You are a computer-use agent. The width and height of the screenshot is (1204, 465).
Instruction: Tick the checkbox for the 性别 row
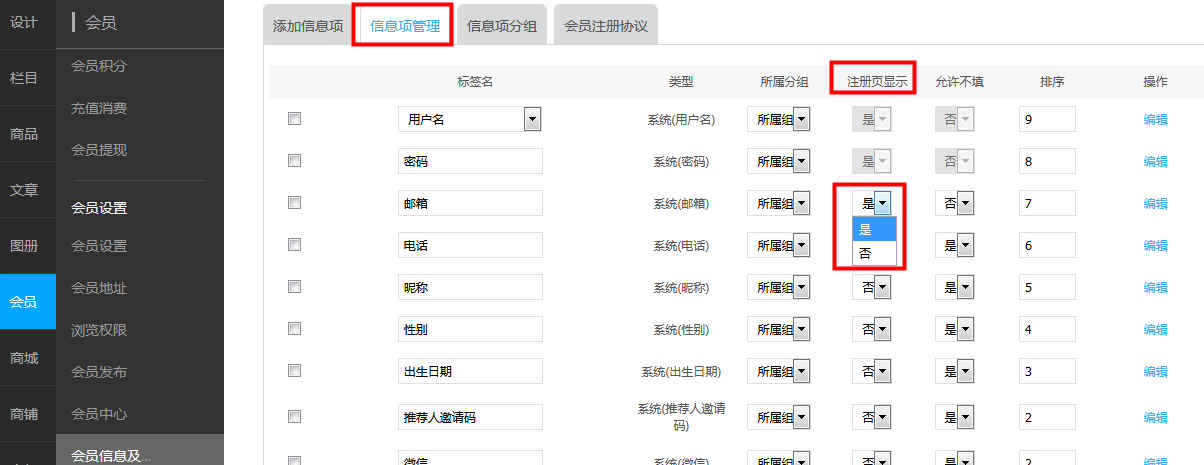(x=294, y=328)
